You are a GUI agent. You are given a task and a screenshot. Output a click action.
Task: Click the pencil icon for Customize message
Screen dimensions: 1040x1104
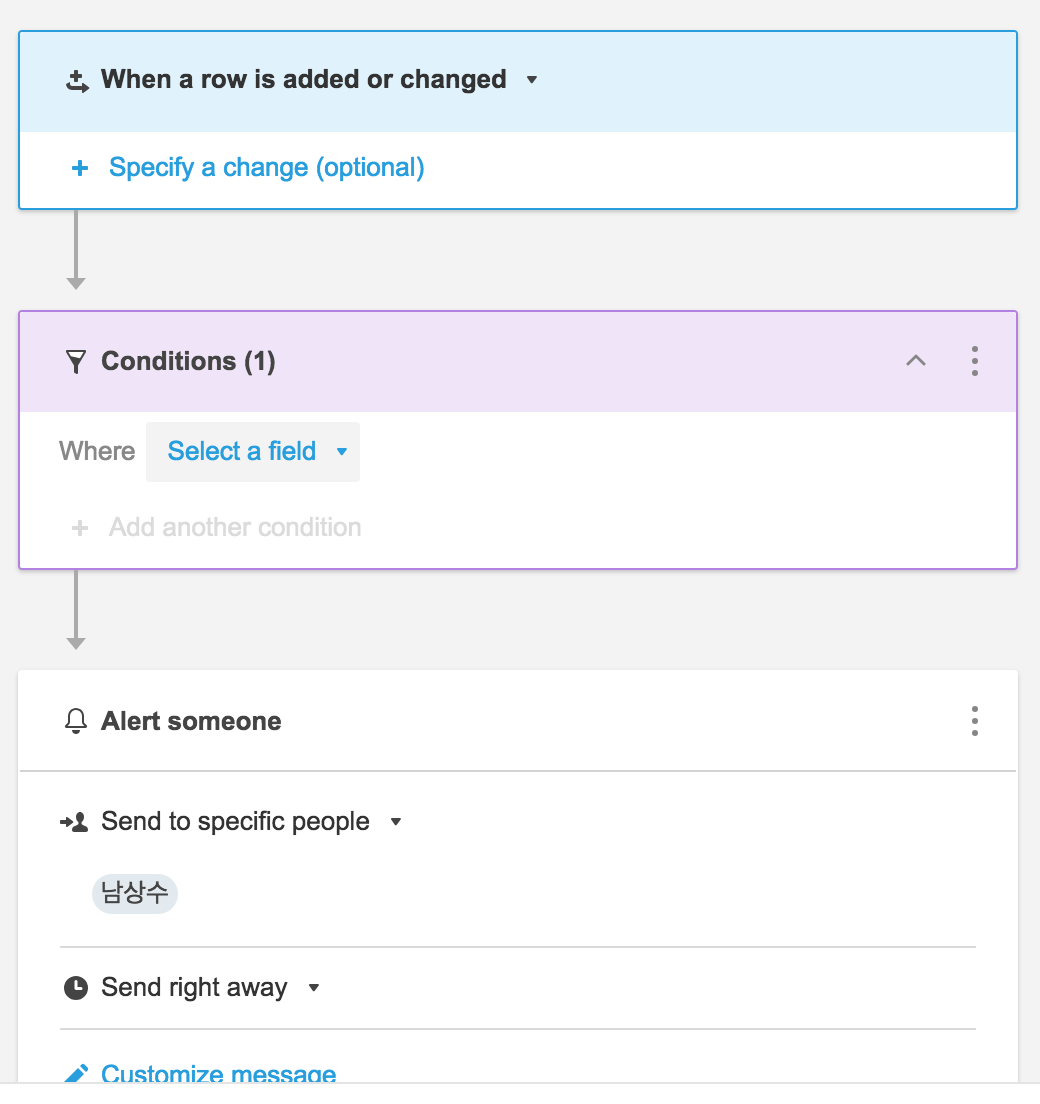(x=76, y=1074)
